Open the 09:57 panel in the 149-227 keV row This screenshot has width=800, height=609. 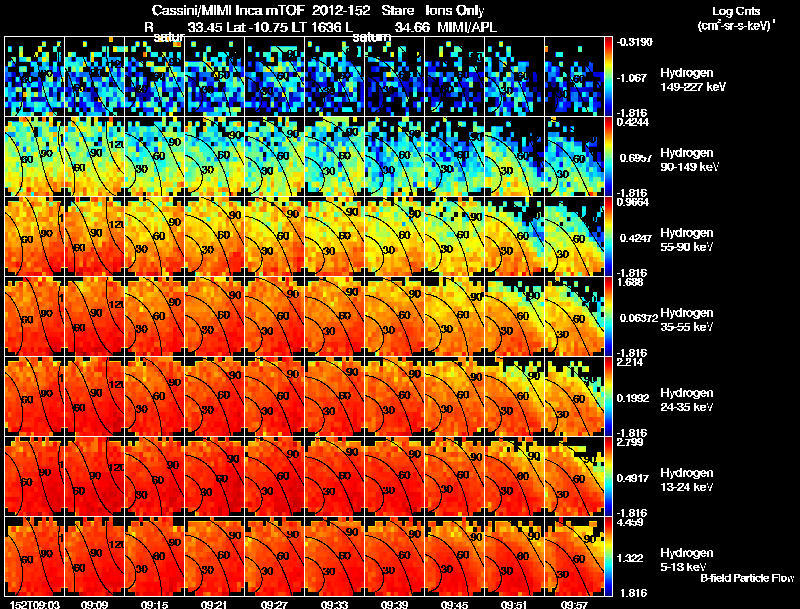click(574, 77)
